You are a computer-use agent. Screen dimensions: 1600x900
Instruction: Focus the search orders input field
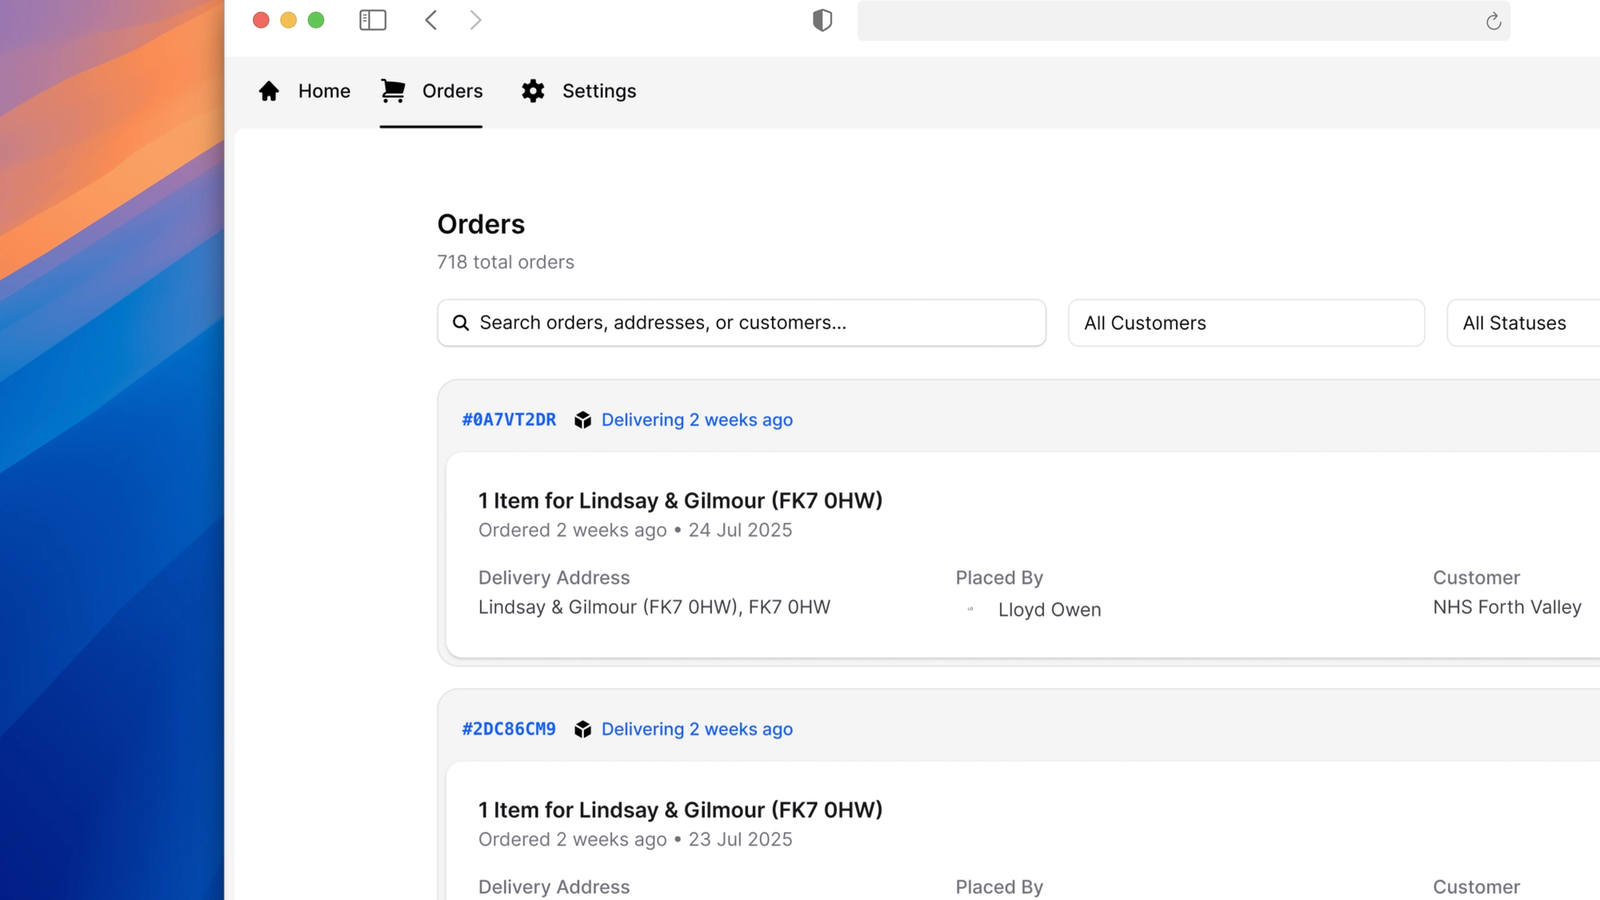pos(742,323)
